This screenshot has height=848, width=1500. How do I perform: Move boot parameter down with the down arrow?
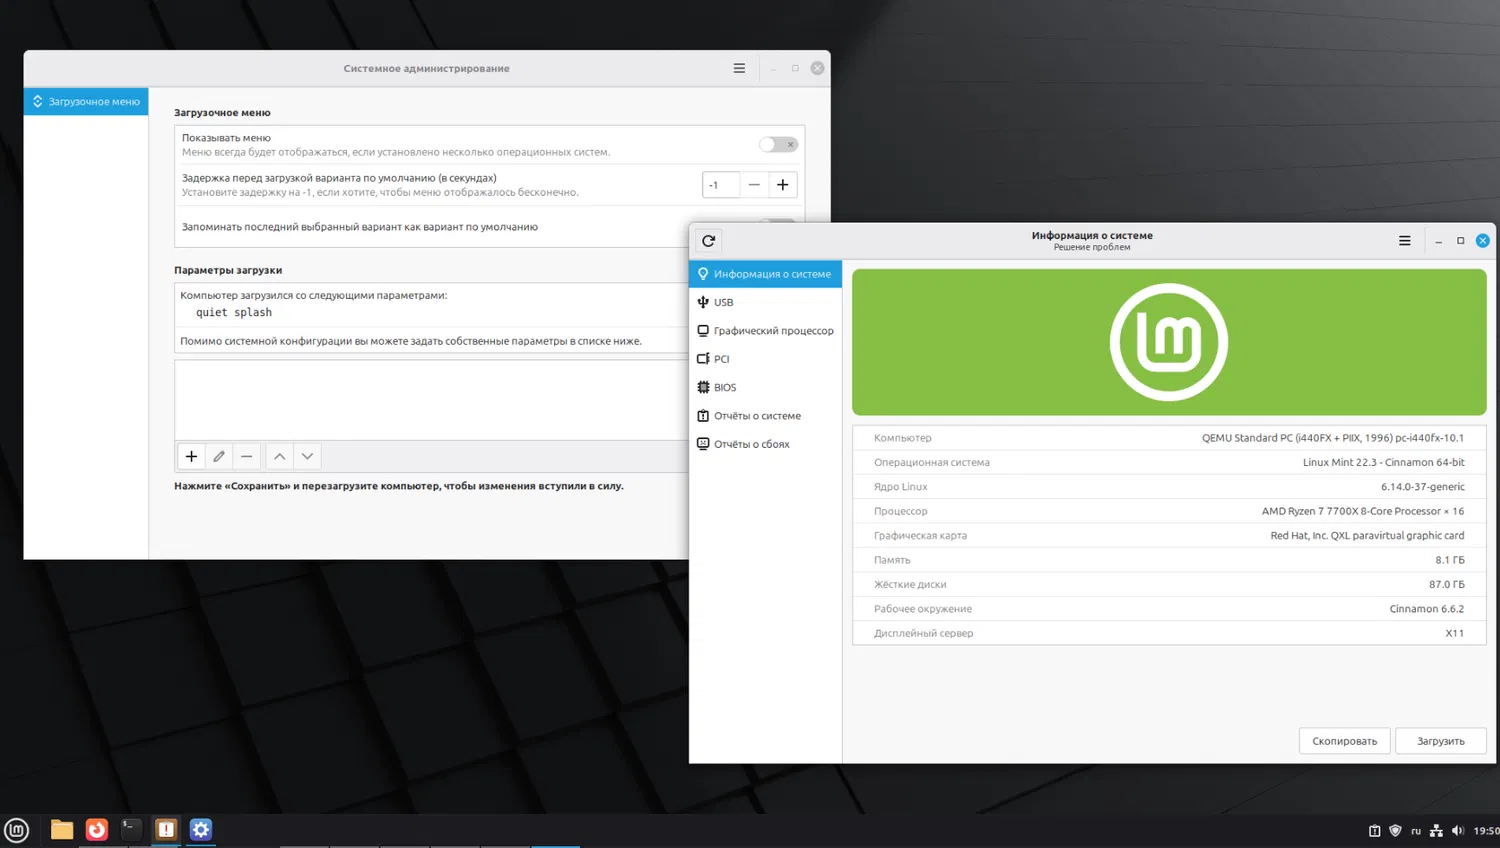[308, 456]
